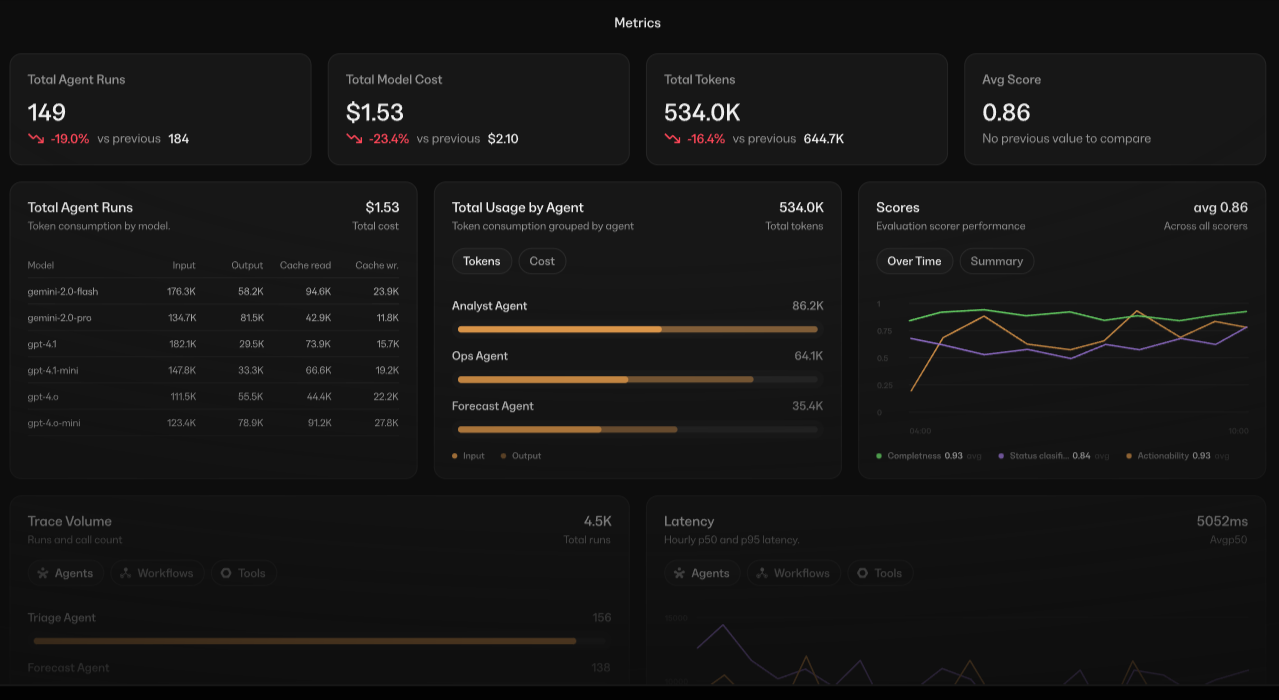
Task: Switch Total Usage by Agent to Tokens
Action: pyautogui.click(x=482, y=261)
